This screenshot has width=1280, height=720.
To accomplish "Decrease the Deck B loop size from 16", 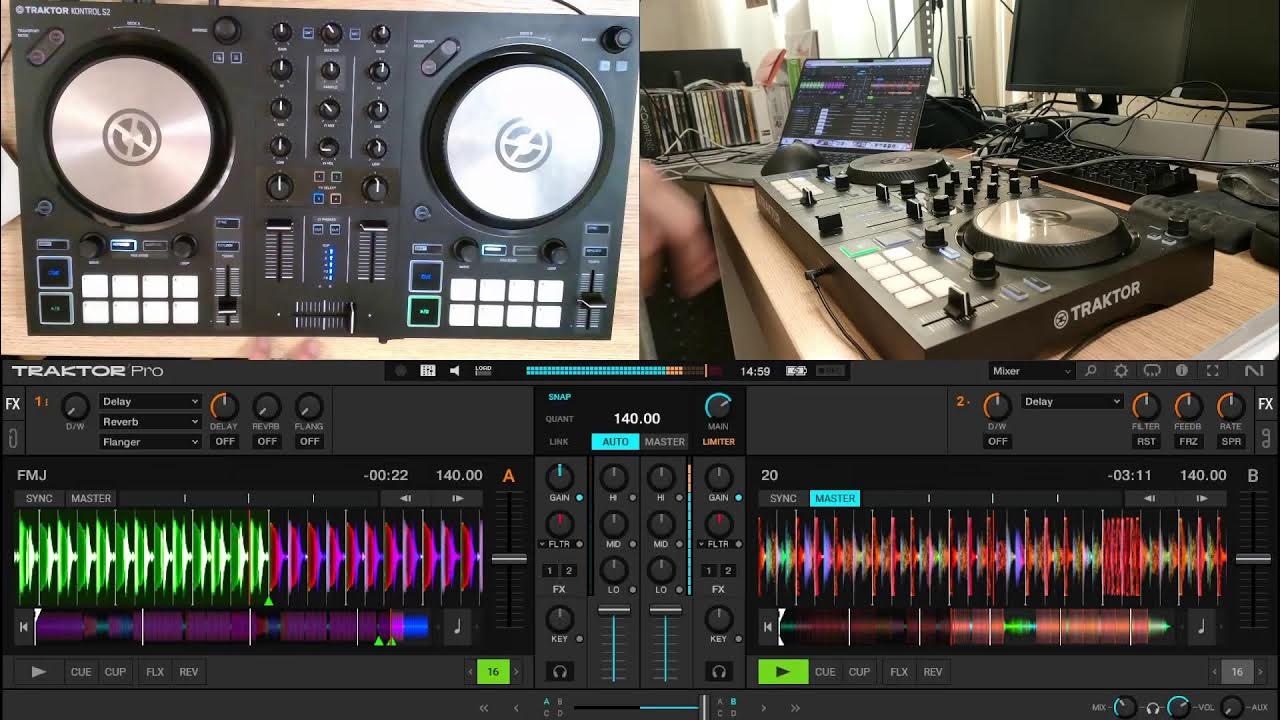I will point(1213,672).
